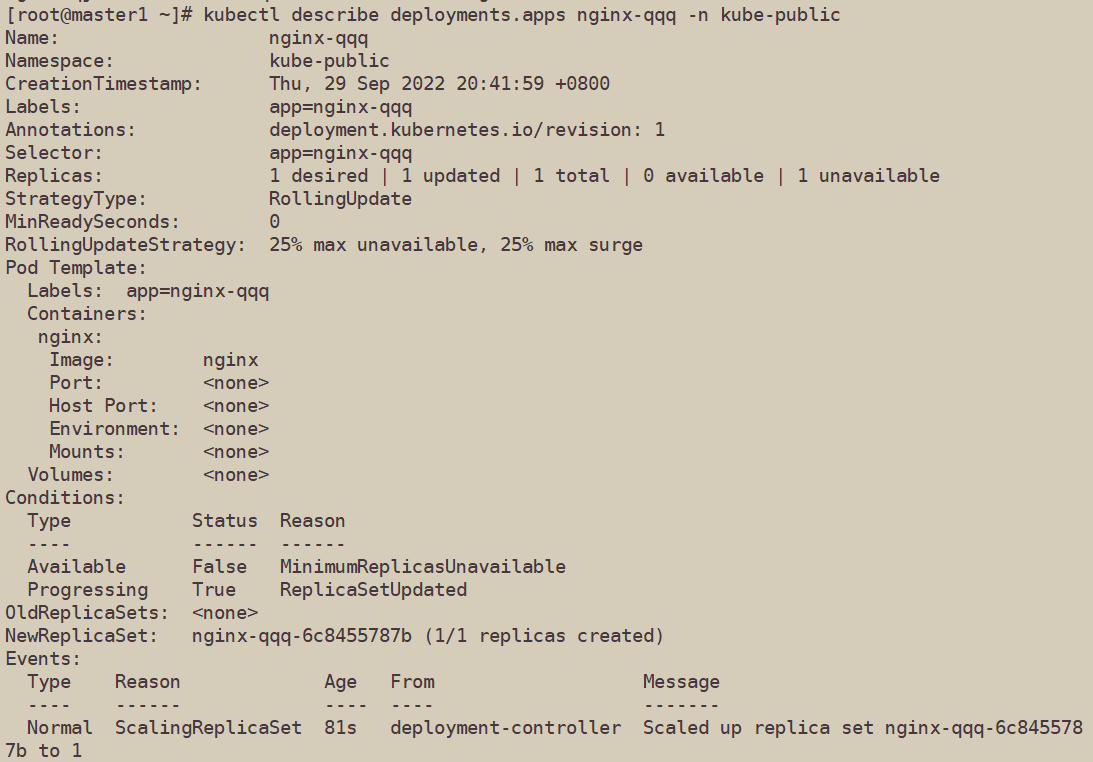Click the deployment.kubernetes.io/revision annotation
Viewport: 1093px width, 762px height.
(x=466, y=130)
